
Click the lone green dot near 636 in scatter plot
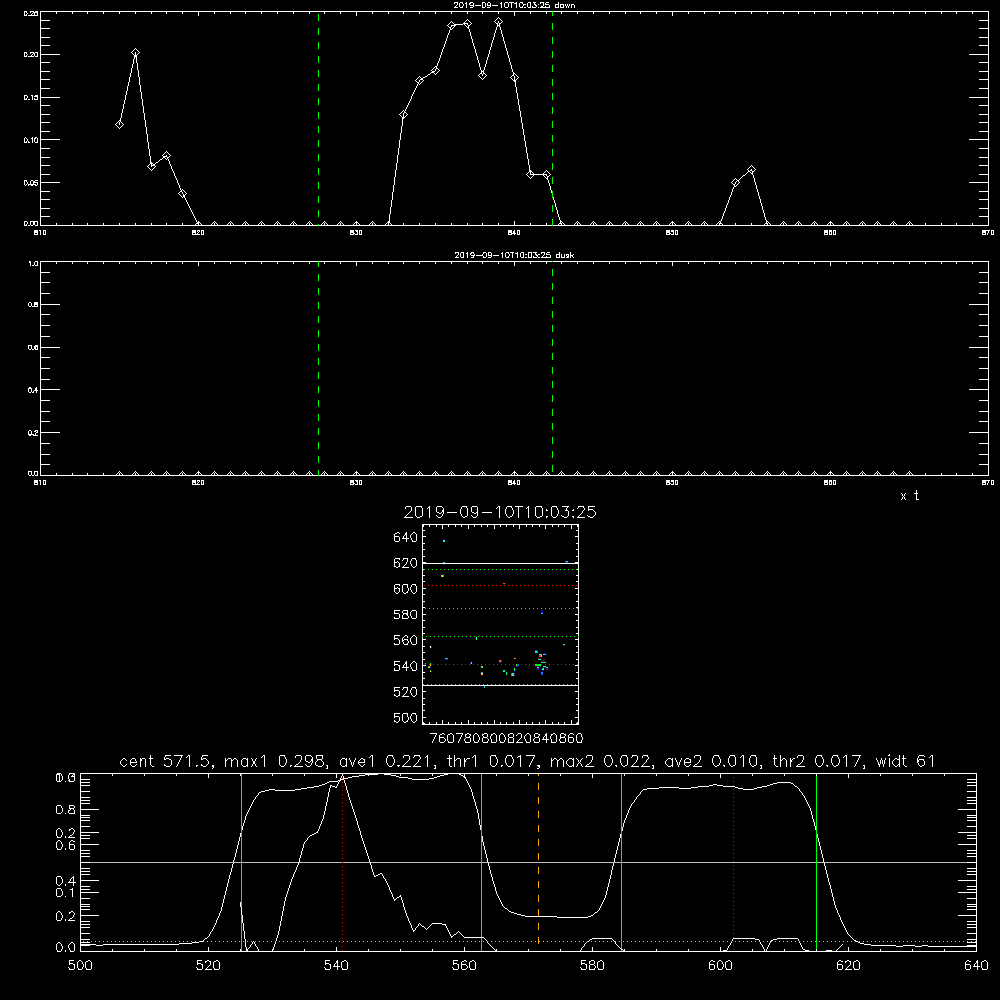pyautogui.click(x=444, y=541)
